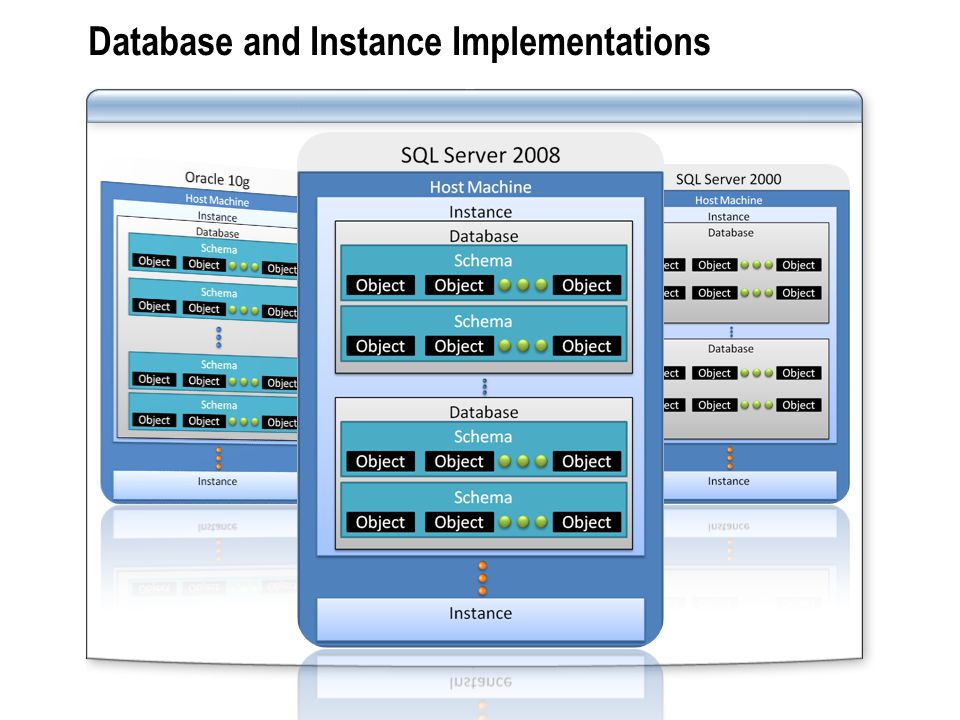Click the rightmost "Object" in SQL Server 2000's upper Database top row
Image resolution: width=960 pixels, height=720 pixels.
[x=798, y=265]
